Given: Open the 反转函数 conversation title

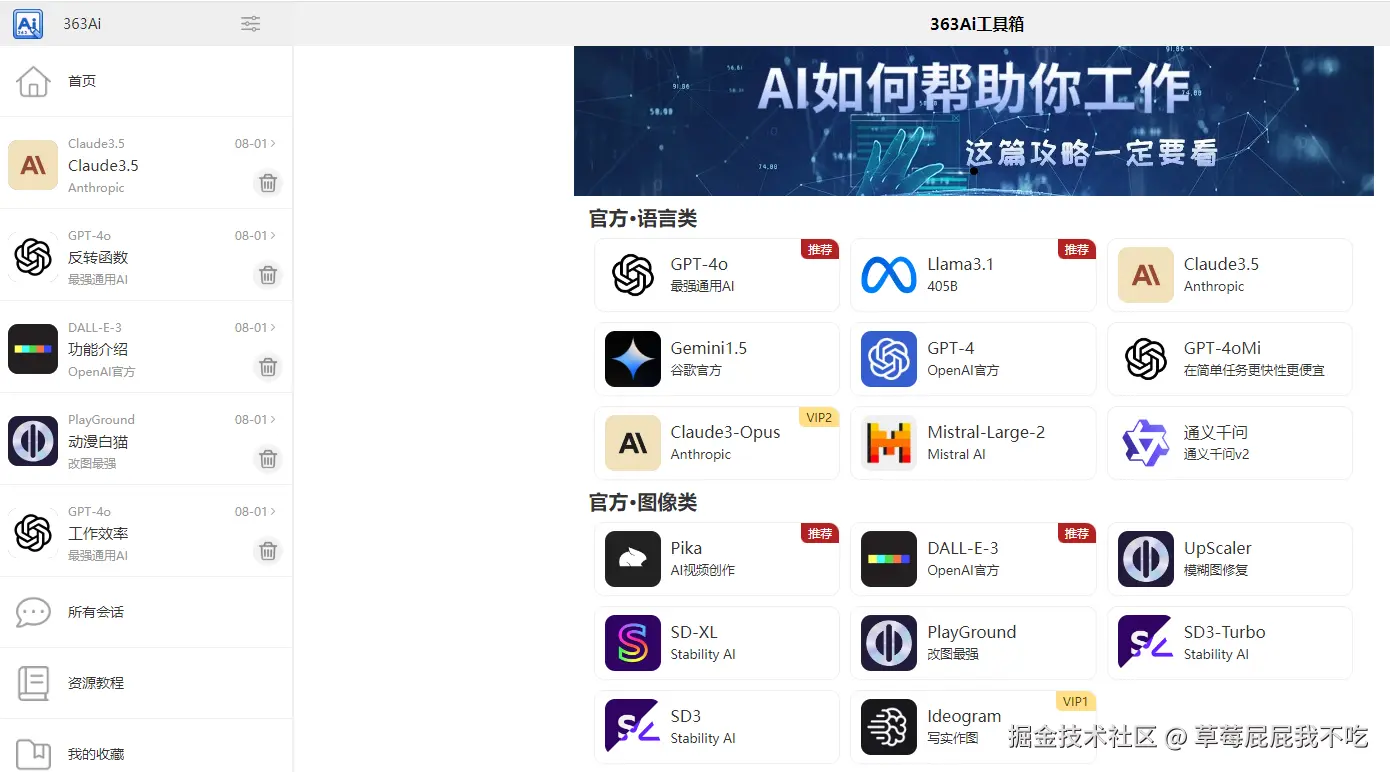Looking at the screenshot, I should [98, 258].
